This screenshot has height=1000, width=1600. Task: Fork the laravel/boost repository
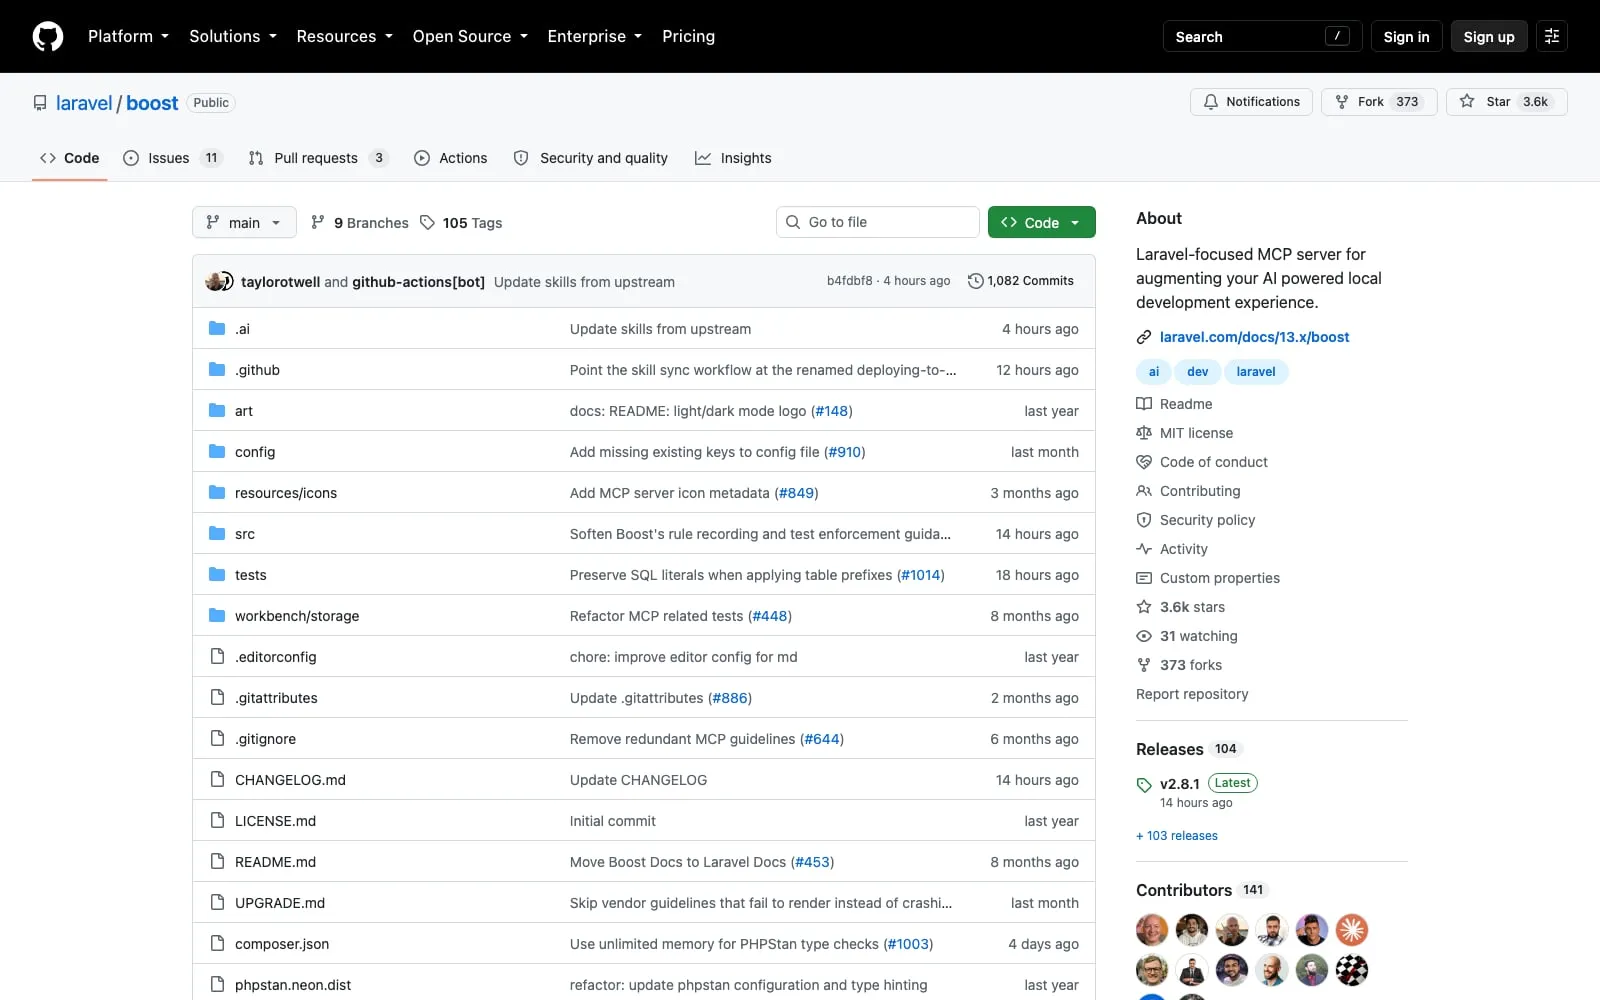(1379, 102)
